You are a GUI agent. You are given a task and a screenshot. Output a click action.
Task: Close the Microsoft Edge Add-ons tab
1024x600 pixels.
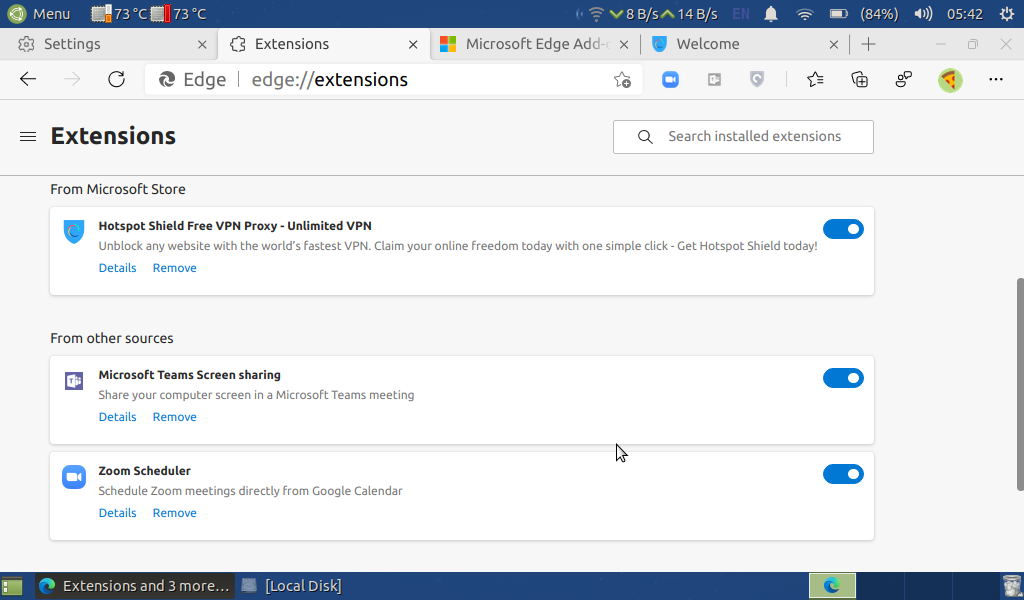[624, 44]
